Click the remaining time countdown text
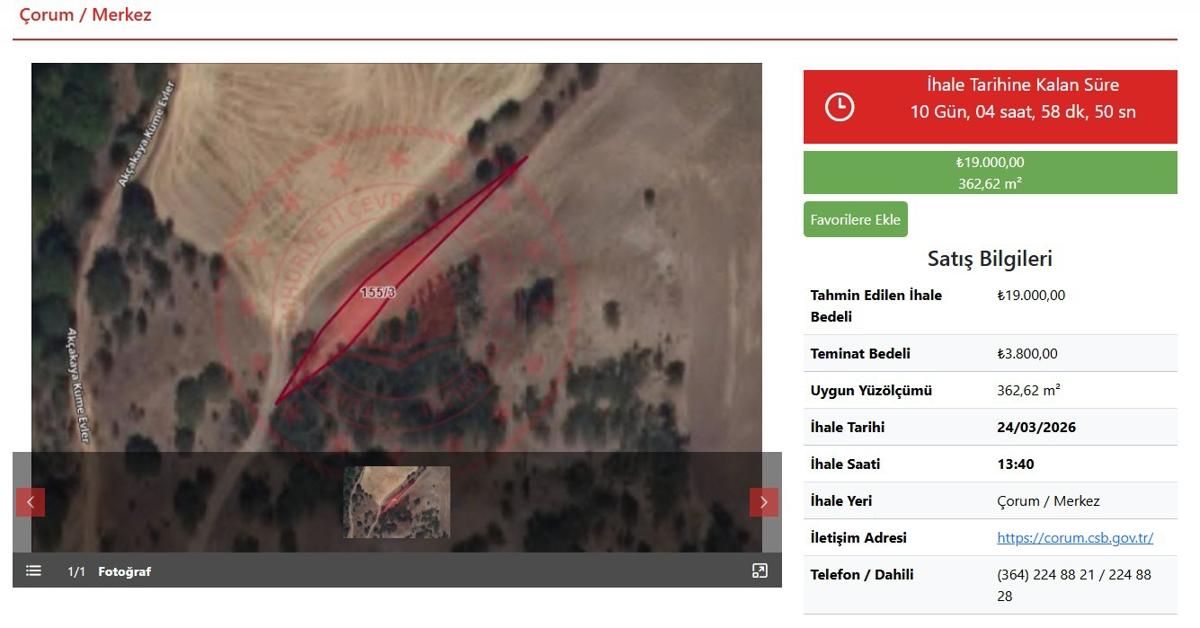 click(x=1022, y=112)
